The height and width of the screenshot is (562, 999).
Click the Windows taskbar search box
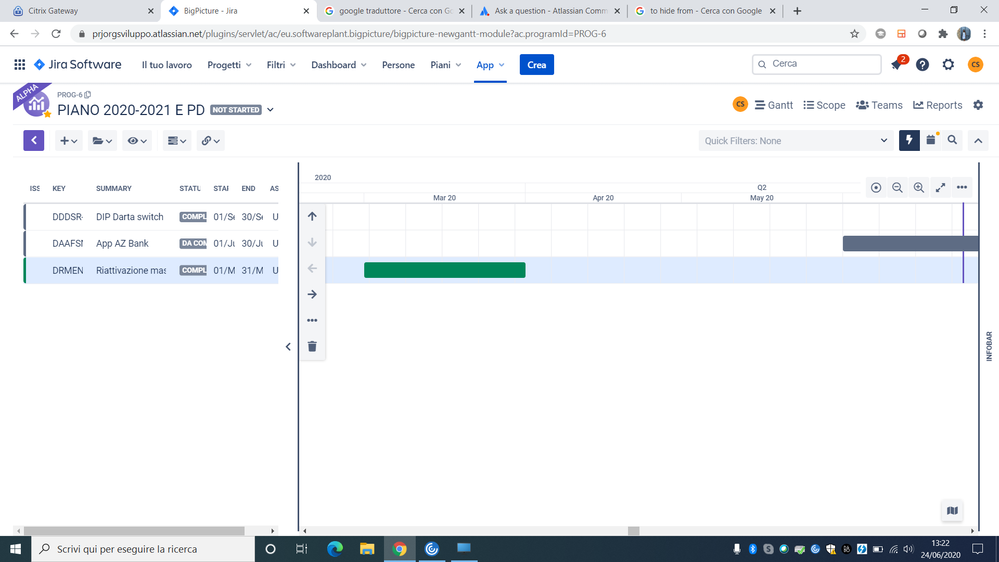[x=143, y=549]
